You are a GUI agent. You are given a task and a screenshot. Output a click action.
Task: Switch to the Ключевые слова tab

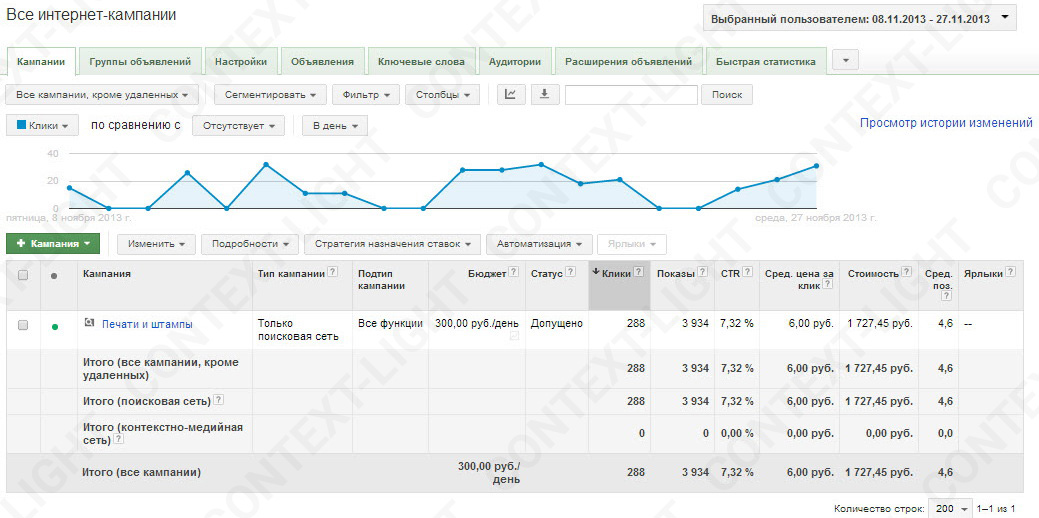pyautogui.click(x=421, y=61)
